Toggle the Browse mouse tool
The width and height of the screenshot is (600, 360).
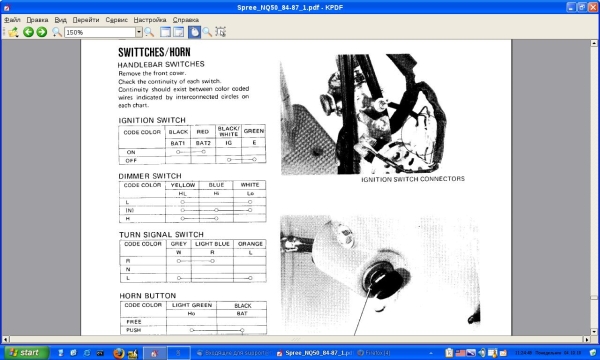(x=194, y=32)
